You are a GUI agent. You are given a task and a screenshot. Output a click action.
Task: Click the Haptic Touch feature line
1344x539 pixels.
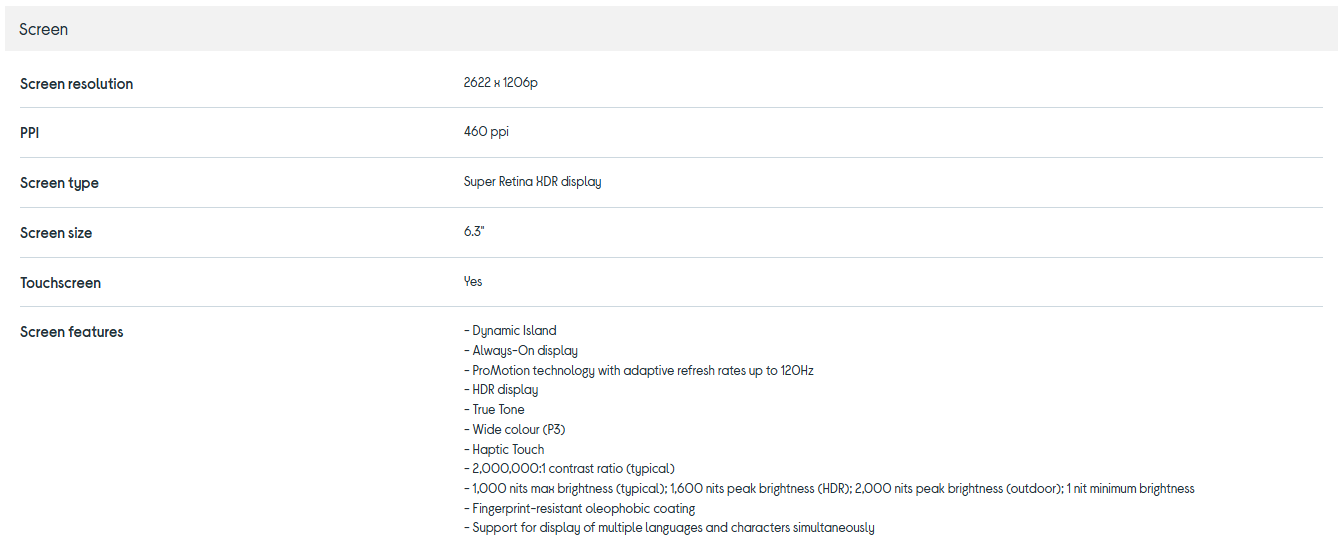pos(504,450)
